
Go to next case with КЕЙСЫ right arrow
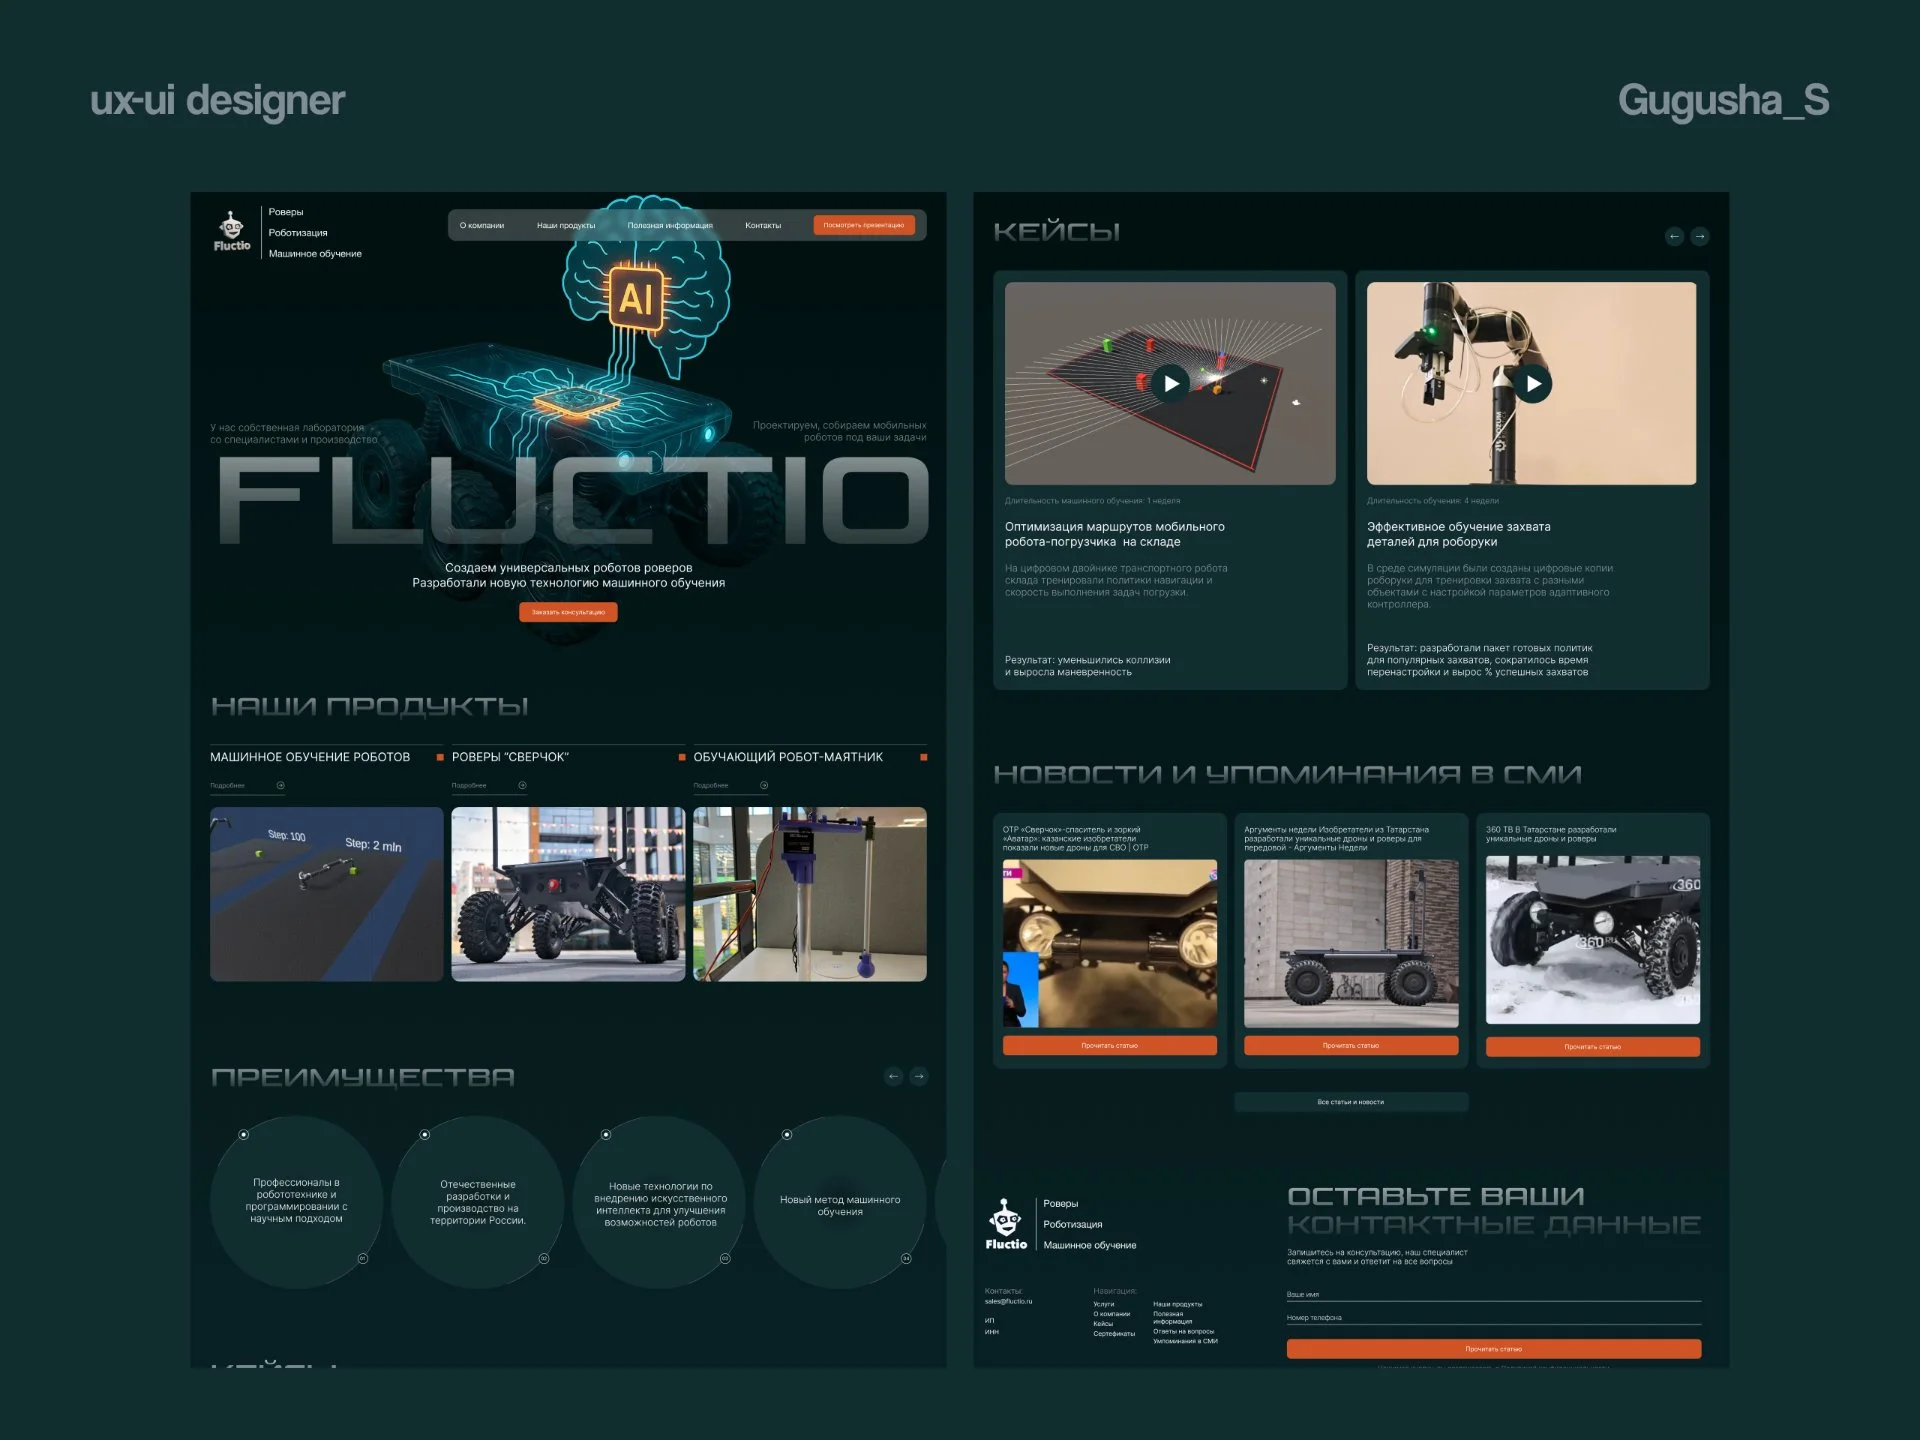[1699, 237]
